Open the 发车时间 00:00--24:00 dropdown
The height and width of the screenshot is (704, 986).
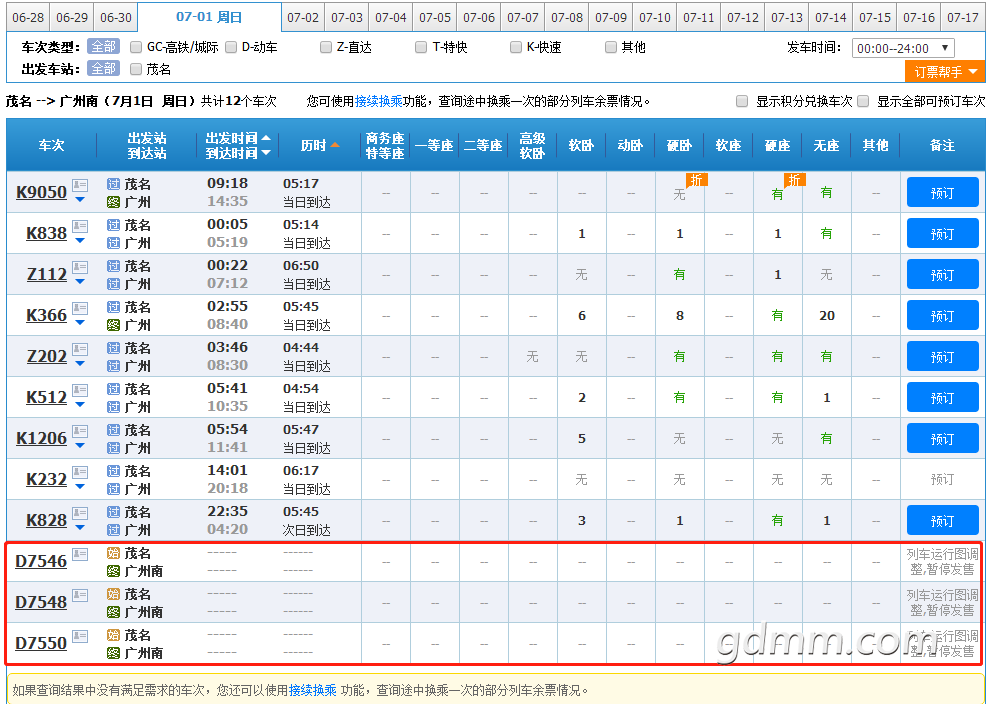(903, 48)
